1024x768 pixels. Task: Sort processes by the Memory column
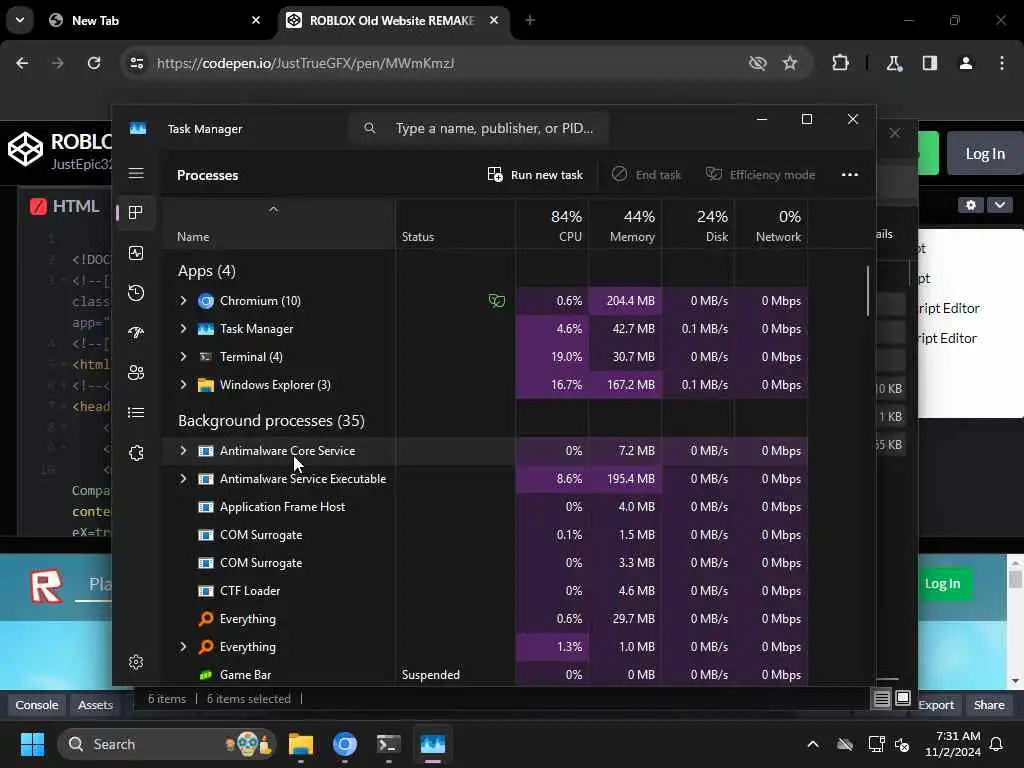click(x=625, y=225)
